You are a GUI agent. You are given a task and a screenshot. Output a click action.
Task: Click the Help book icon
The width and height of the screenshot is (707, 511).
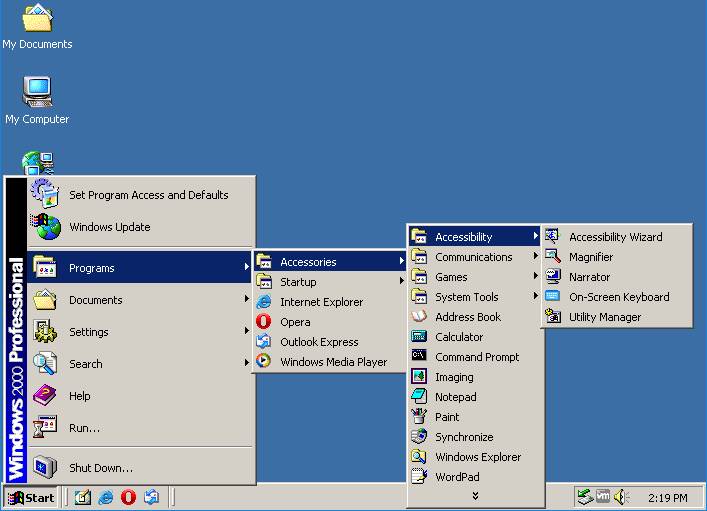tap(45, 395)
